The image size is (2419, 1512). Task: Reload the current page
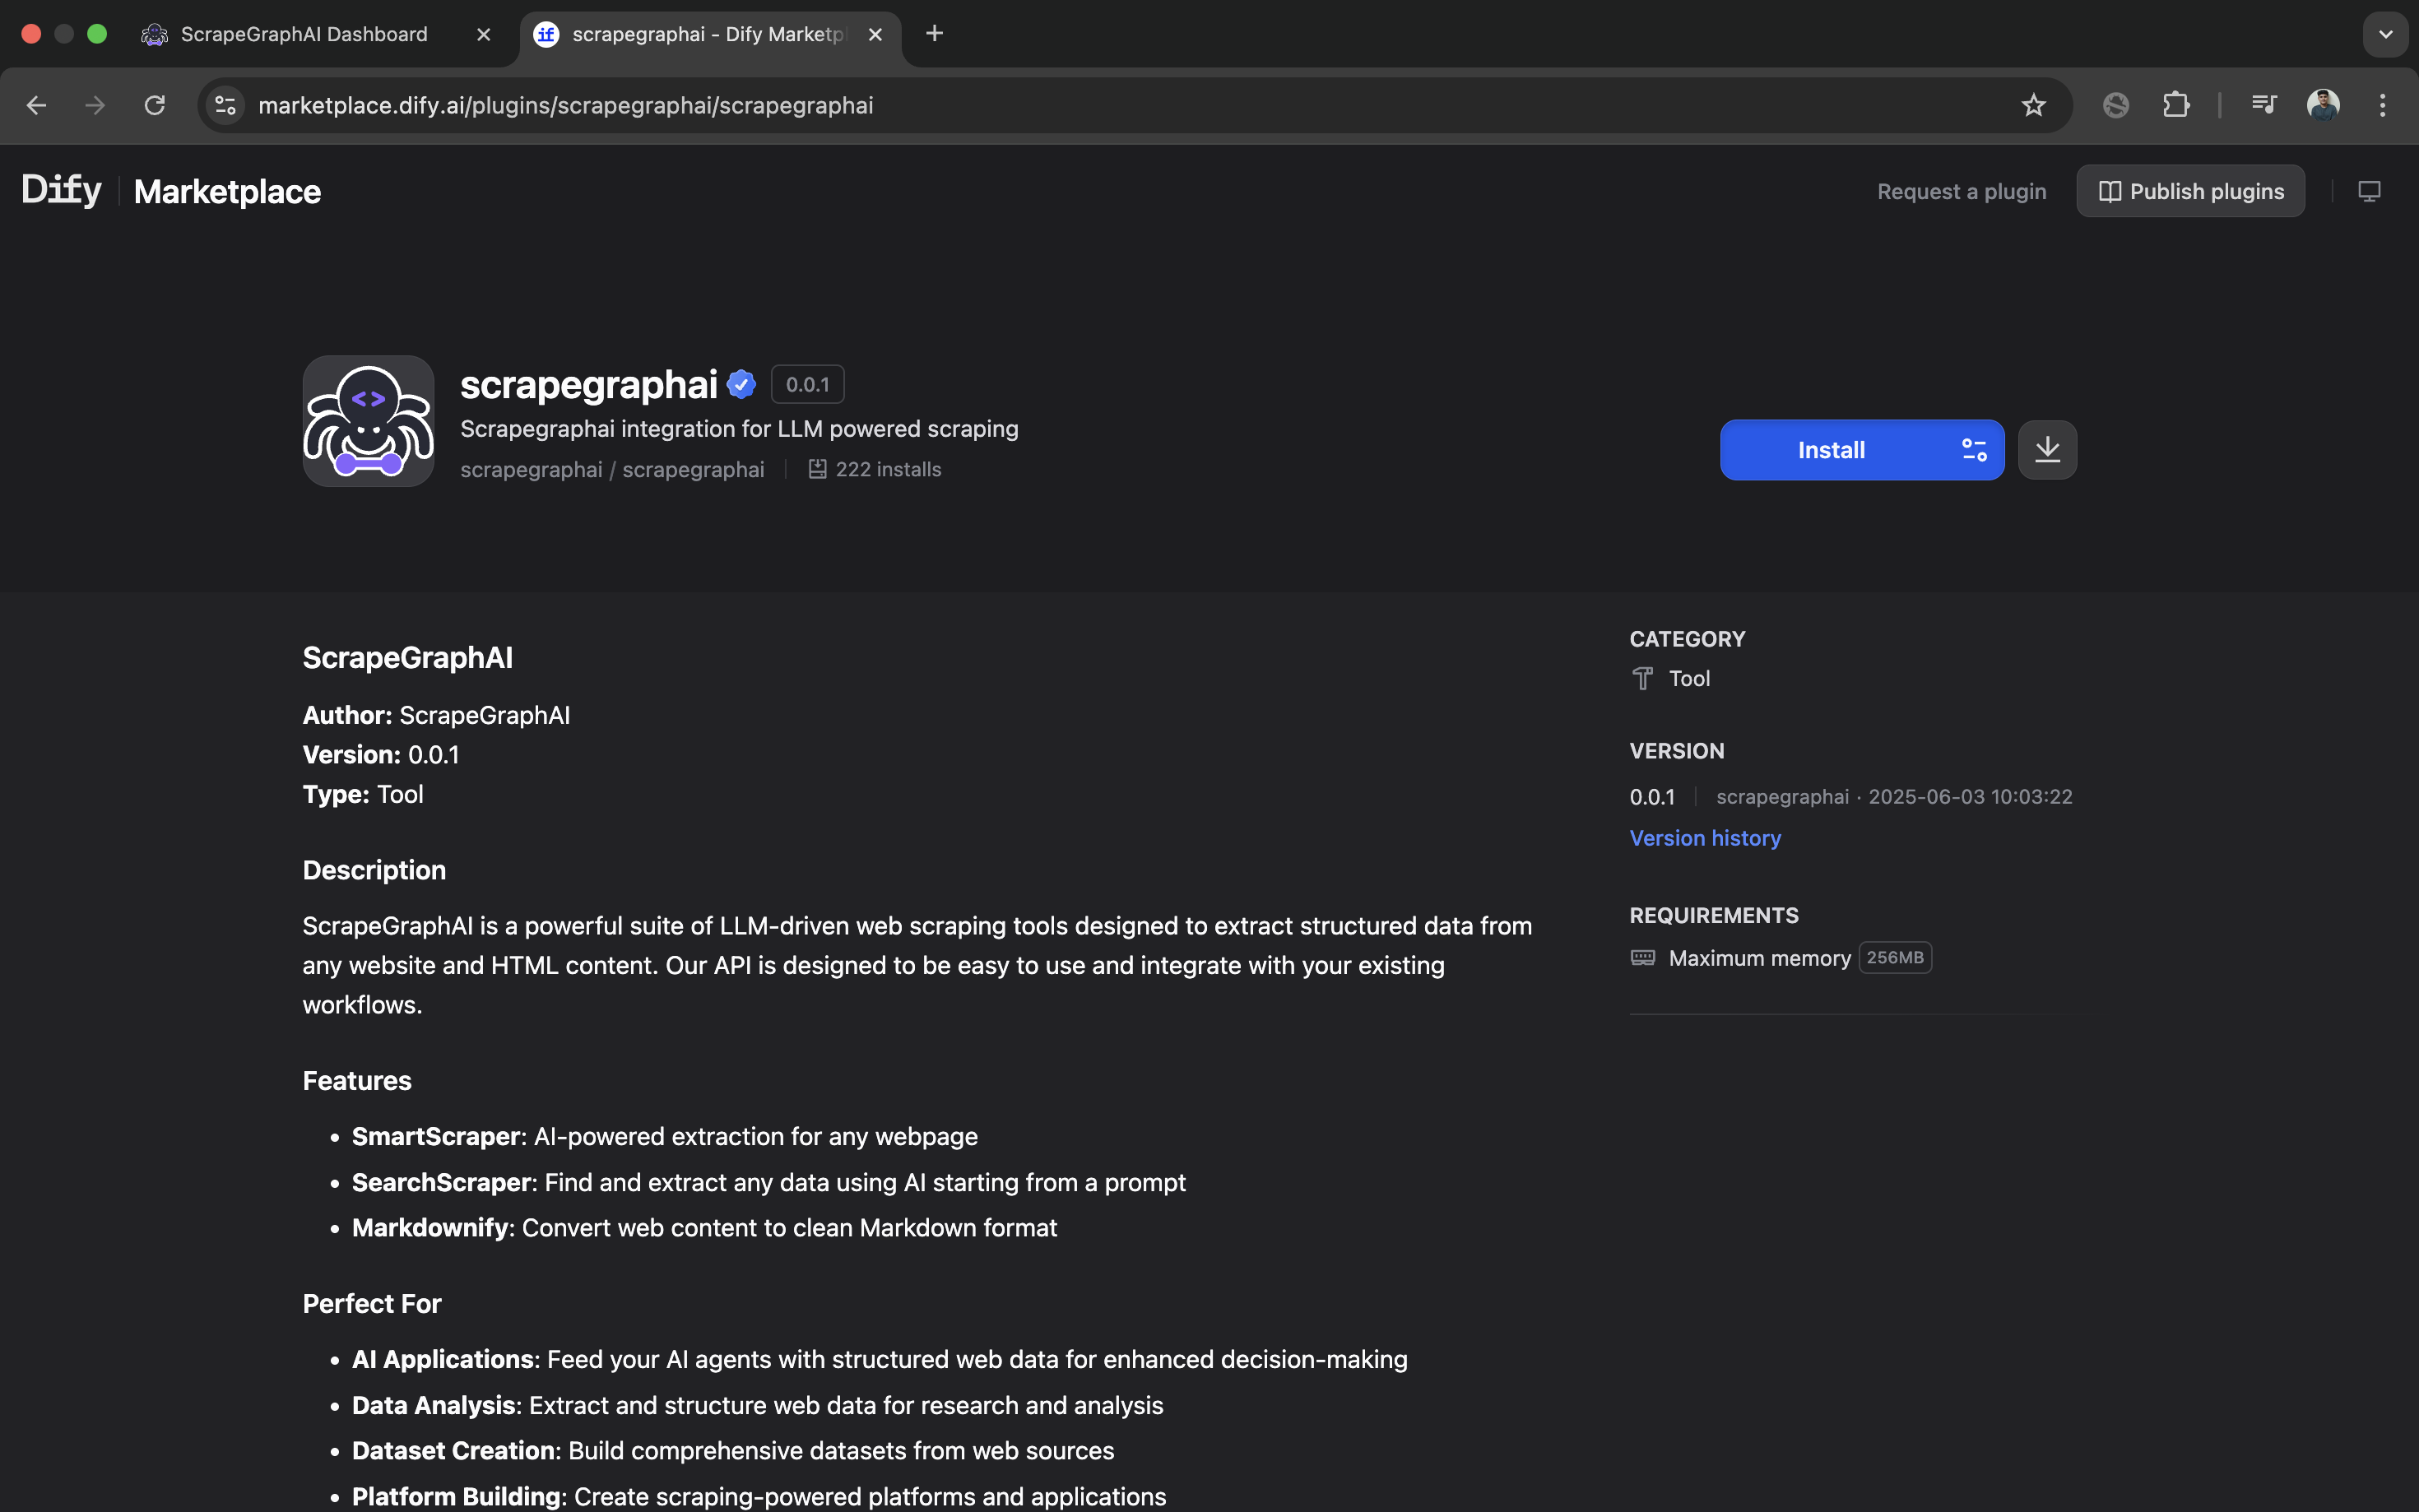coord(155,105)
